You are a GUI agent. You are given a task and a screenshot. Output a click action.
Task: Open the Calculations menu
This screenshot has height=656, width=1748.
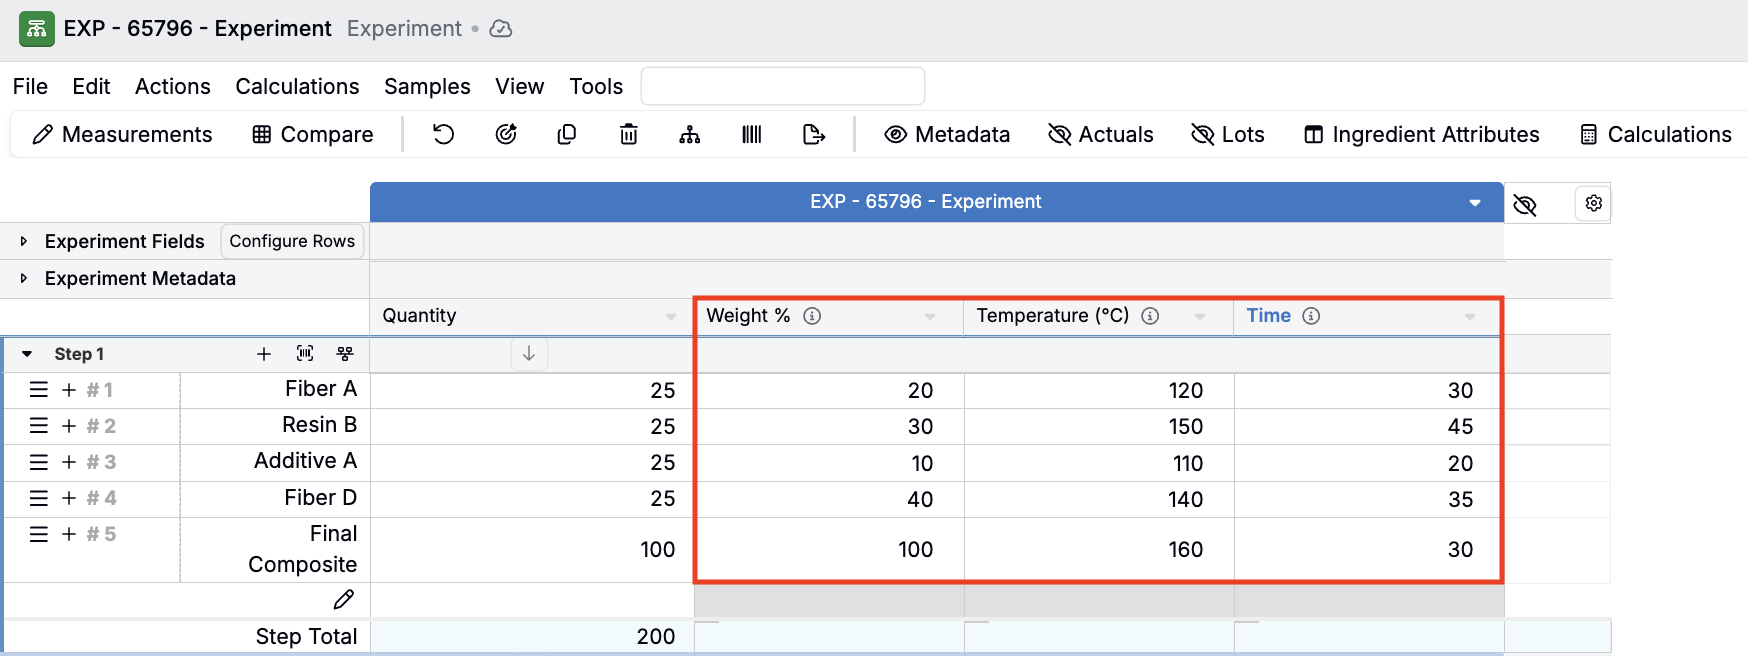297,86
